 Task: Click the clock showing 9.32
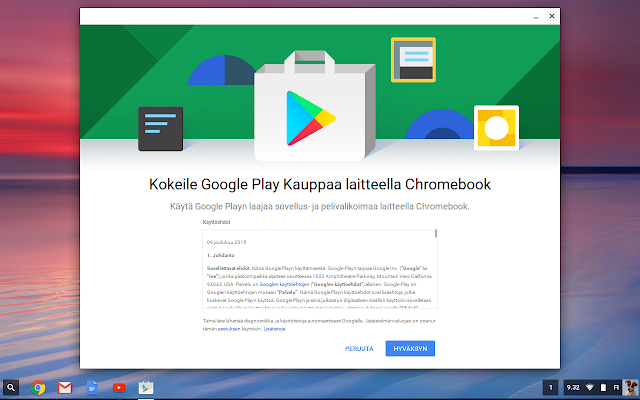pyautogui.click(x=573, y=387)
